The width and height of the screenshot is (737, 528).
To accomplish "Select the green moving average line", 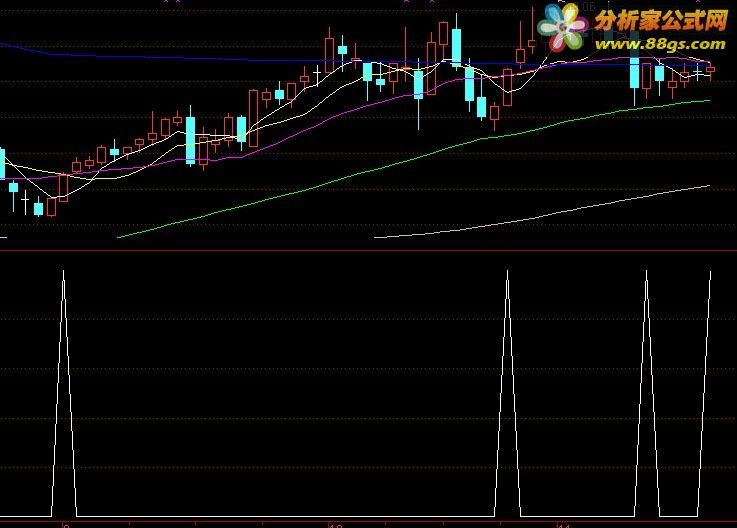I will [414, 158].
